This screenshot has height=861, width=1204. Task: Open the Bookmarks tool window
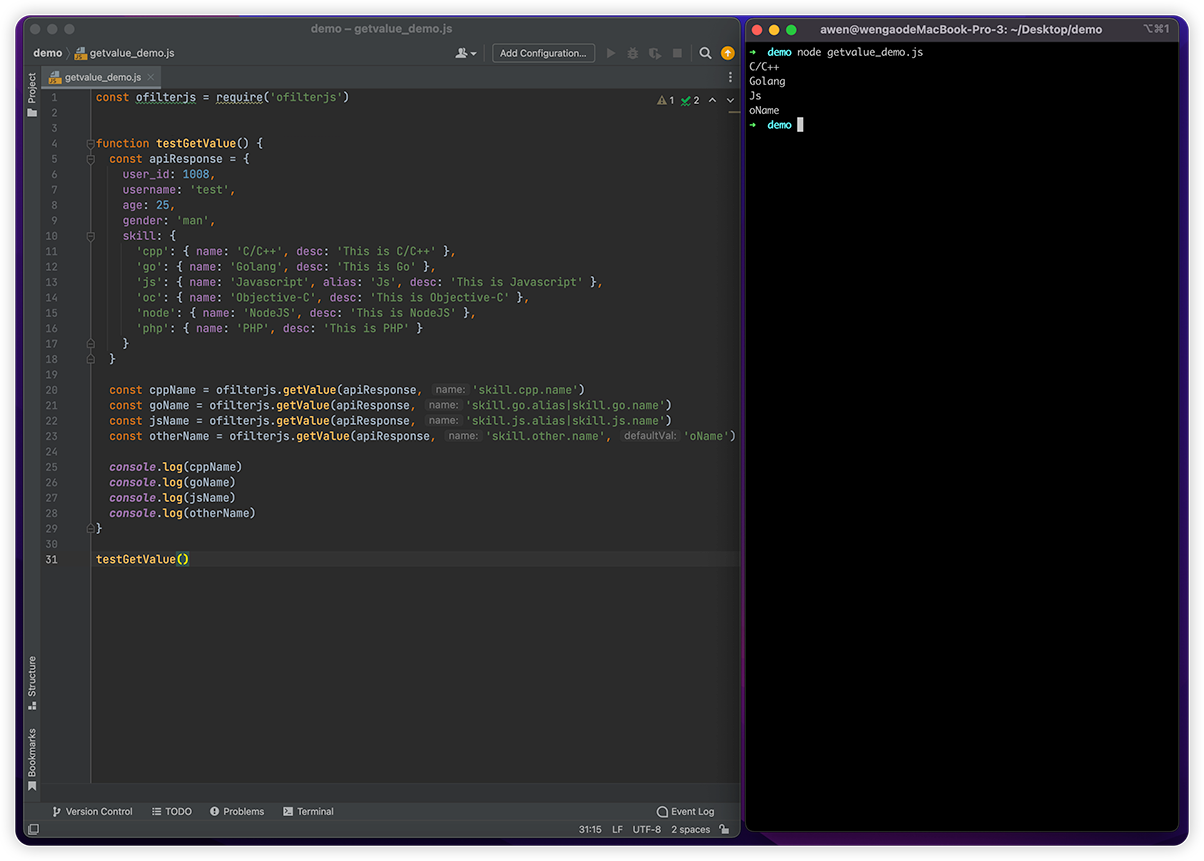[x=32, y=759]
